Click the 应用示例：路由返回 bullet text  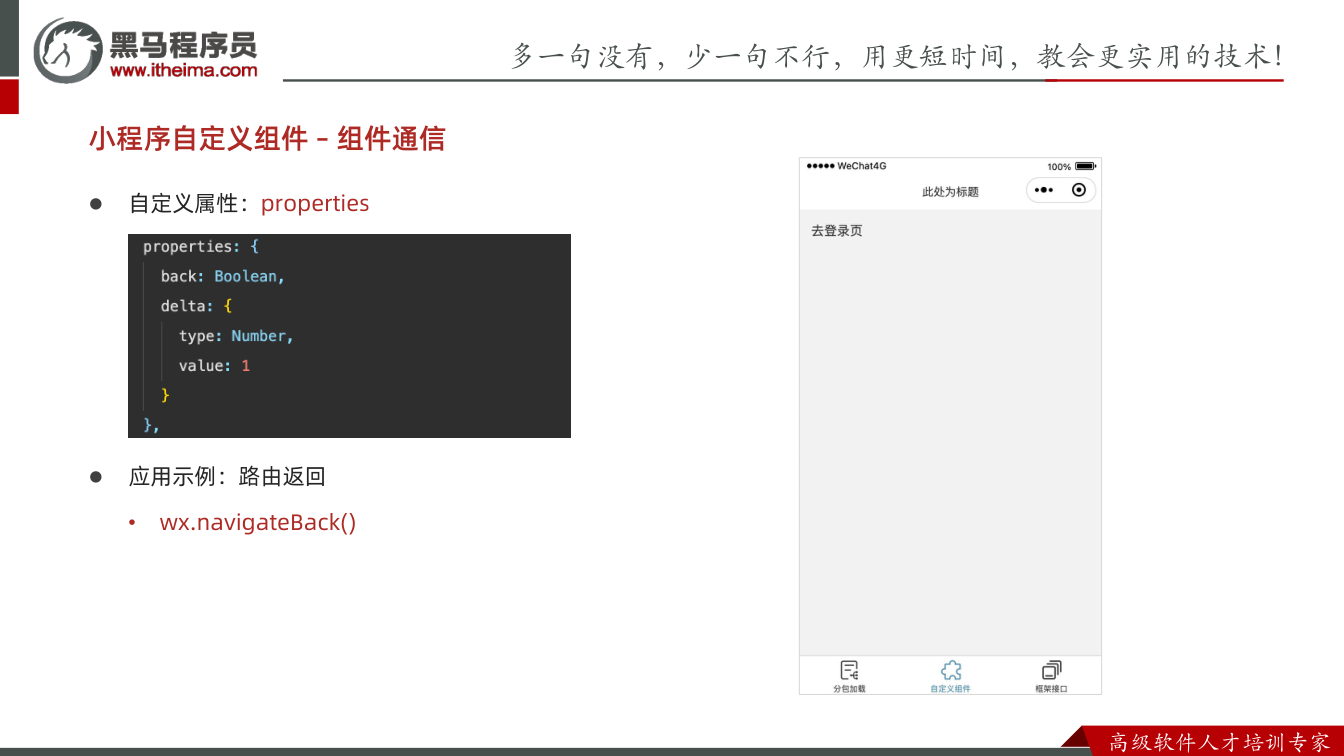227,476
